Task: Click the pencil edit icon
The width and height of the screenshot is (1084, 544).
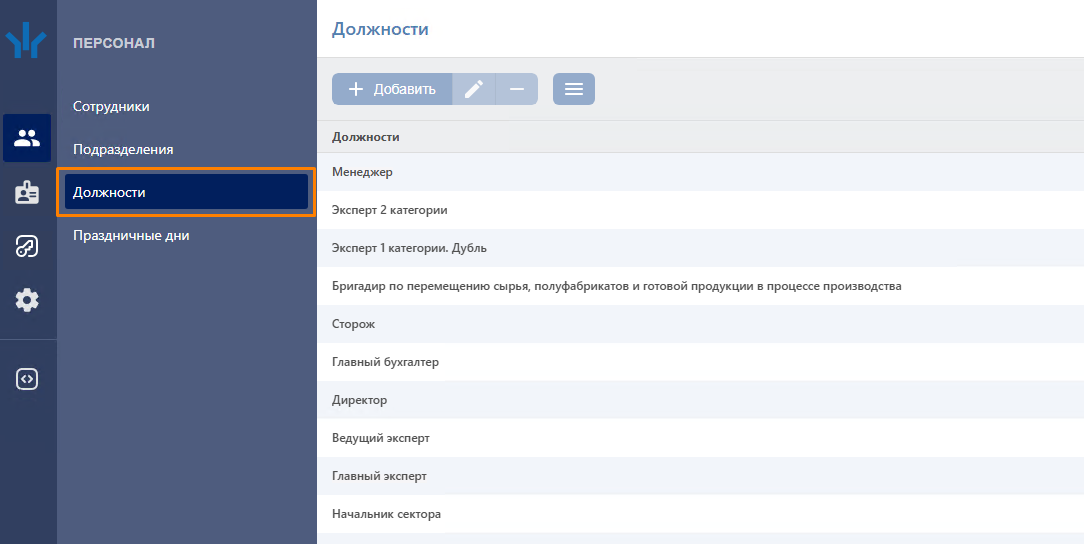Action: (x=474, y=89)
